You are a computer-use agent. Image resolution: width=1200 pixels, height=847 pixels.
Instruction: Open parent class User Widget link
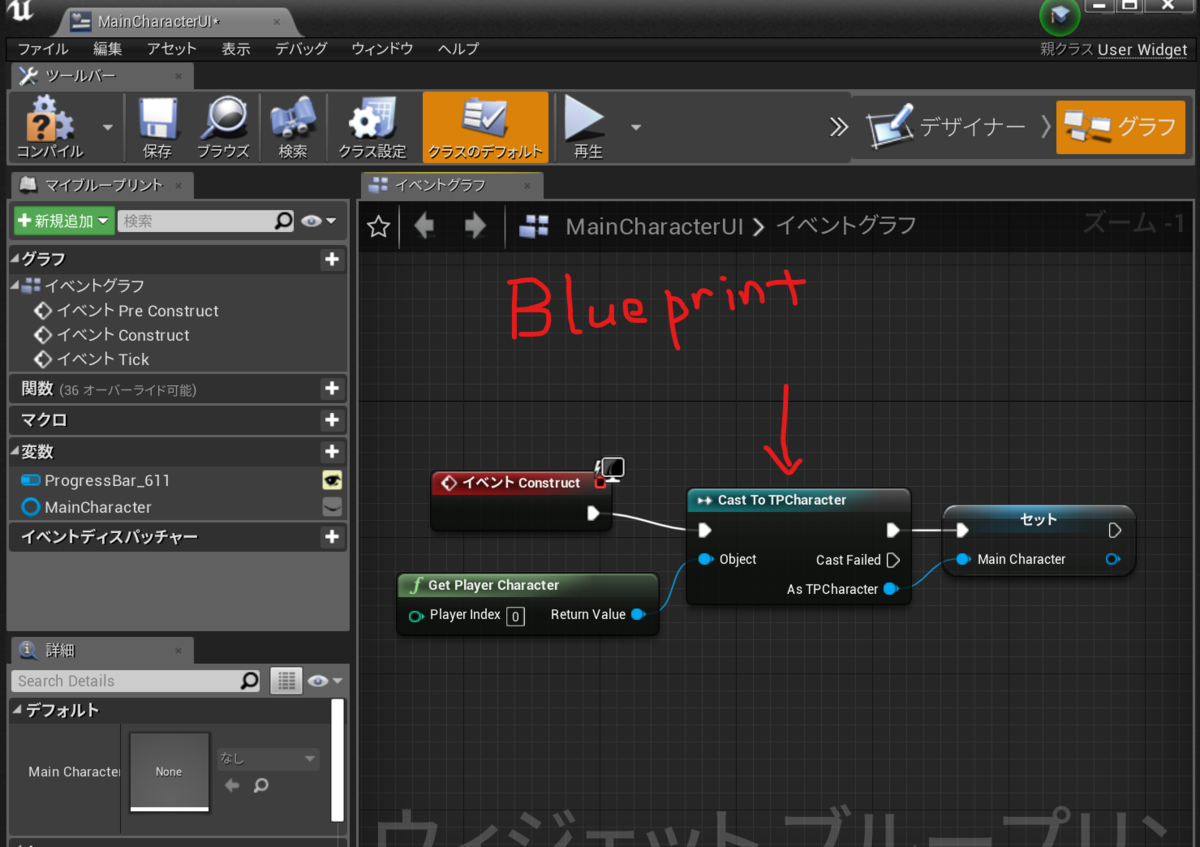tap(1142, 50)
